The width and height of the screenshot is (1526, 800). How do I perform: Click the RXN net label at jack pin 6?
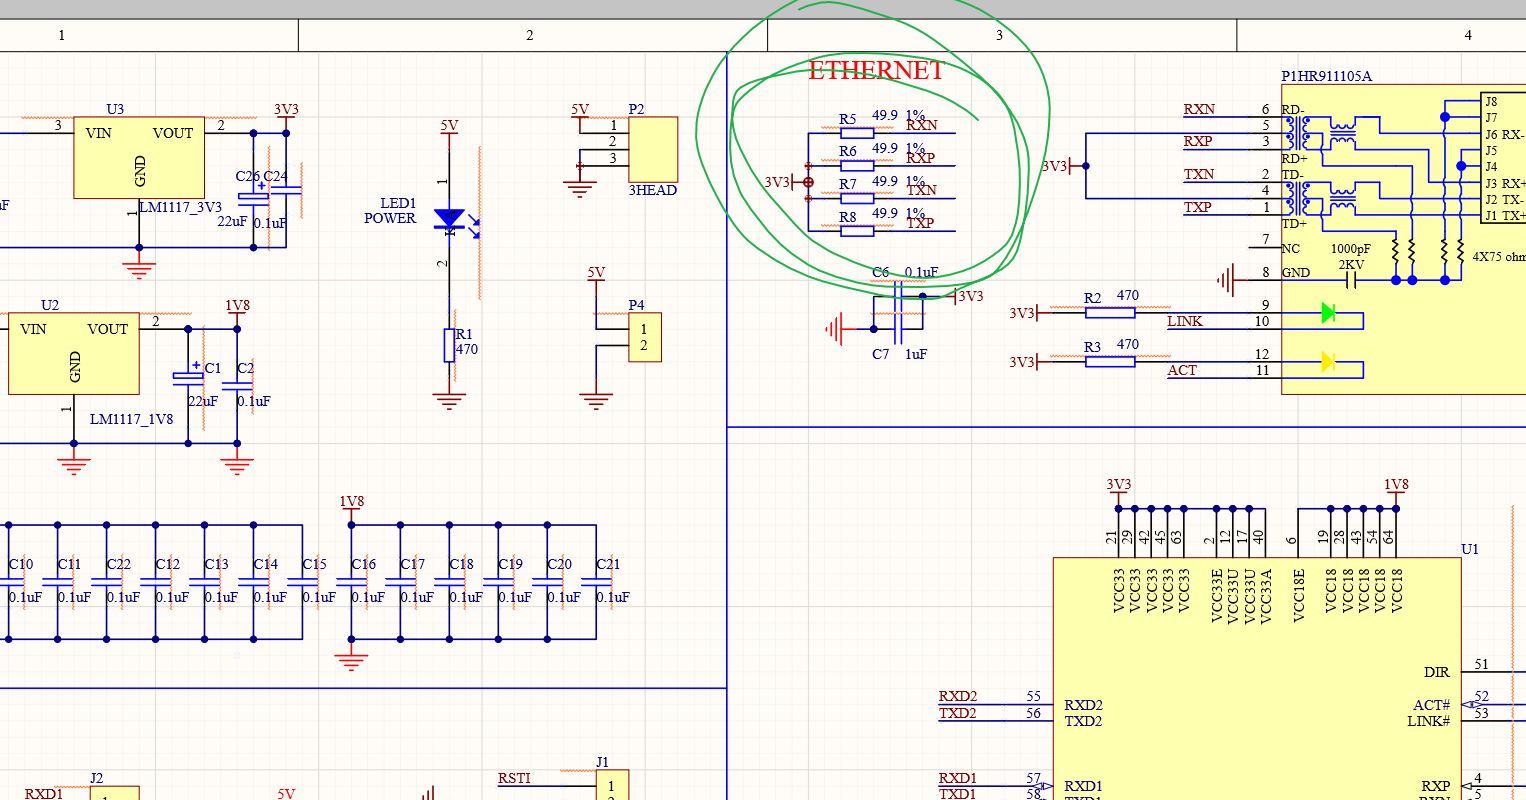[x=1199, y=109]
